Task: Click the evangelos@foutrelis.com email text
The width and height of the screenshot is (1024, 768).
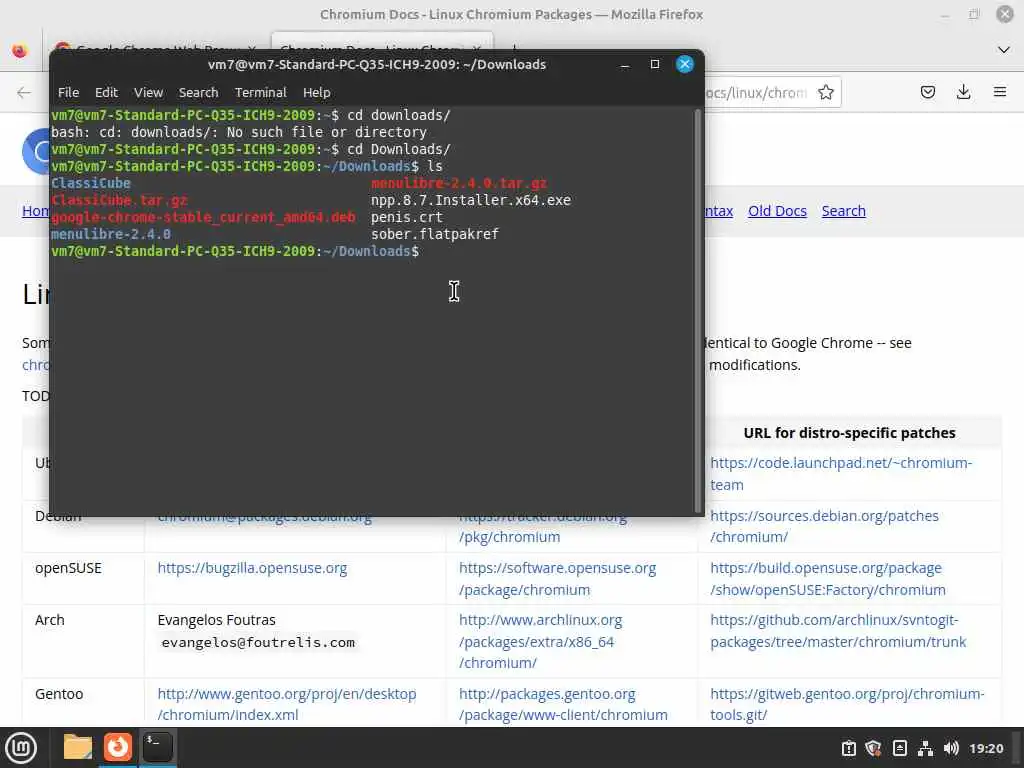Action: pos(258,643)
